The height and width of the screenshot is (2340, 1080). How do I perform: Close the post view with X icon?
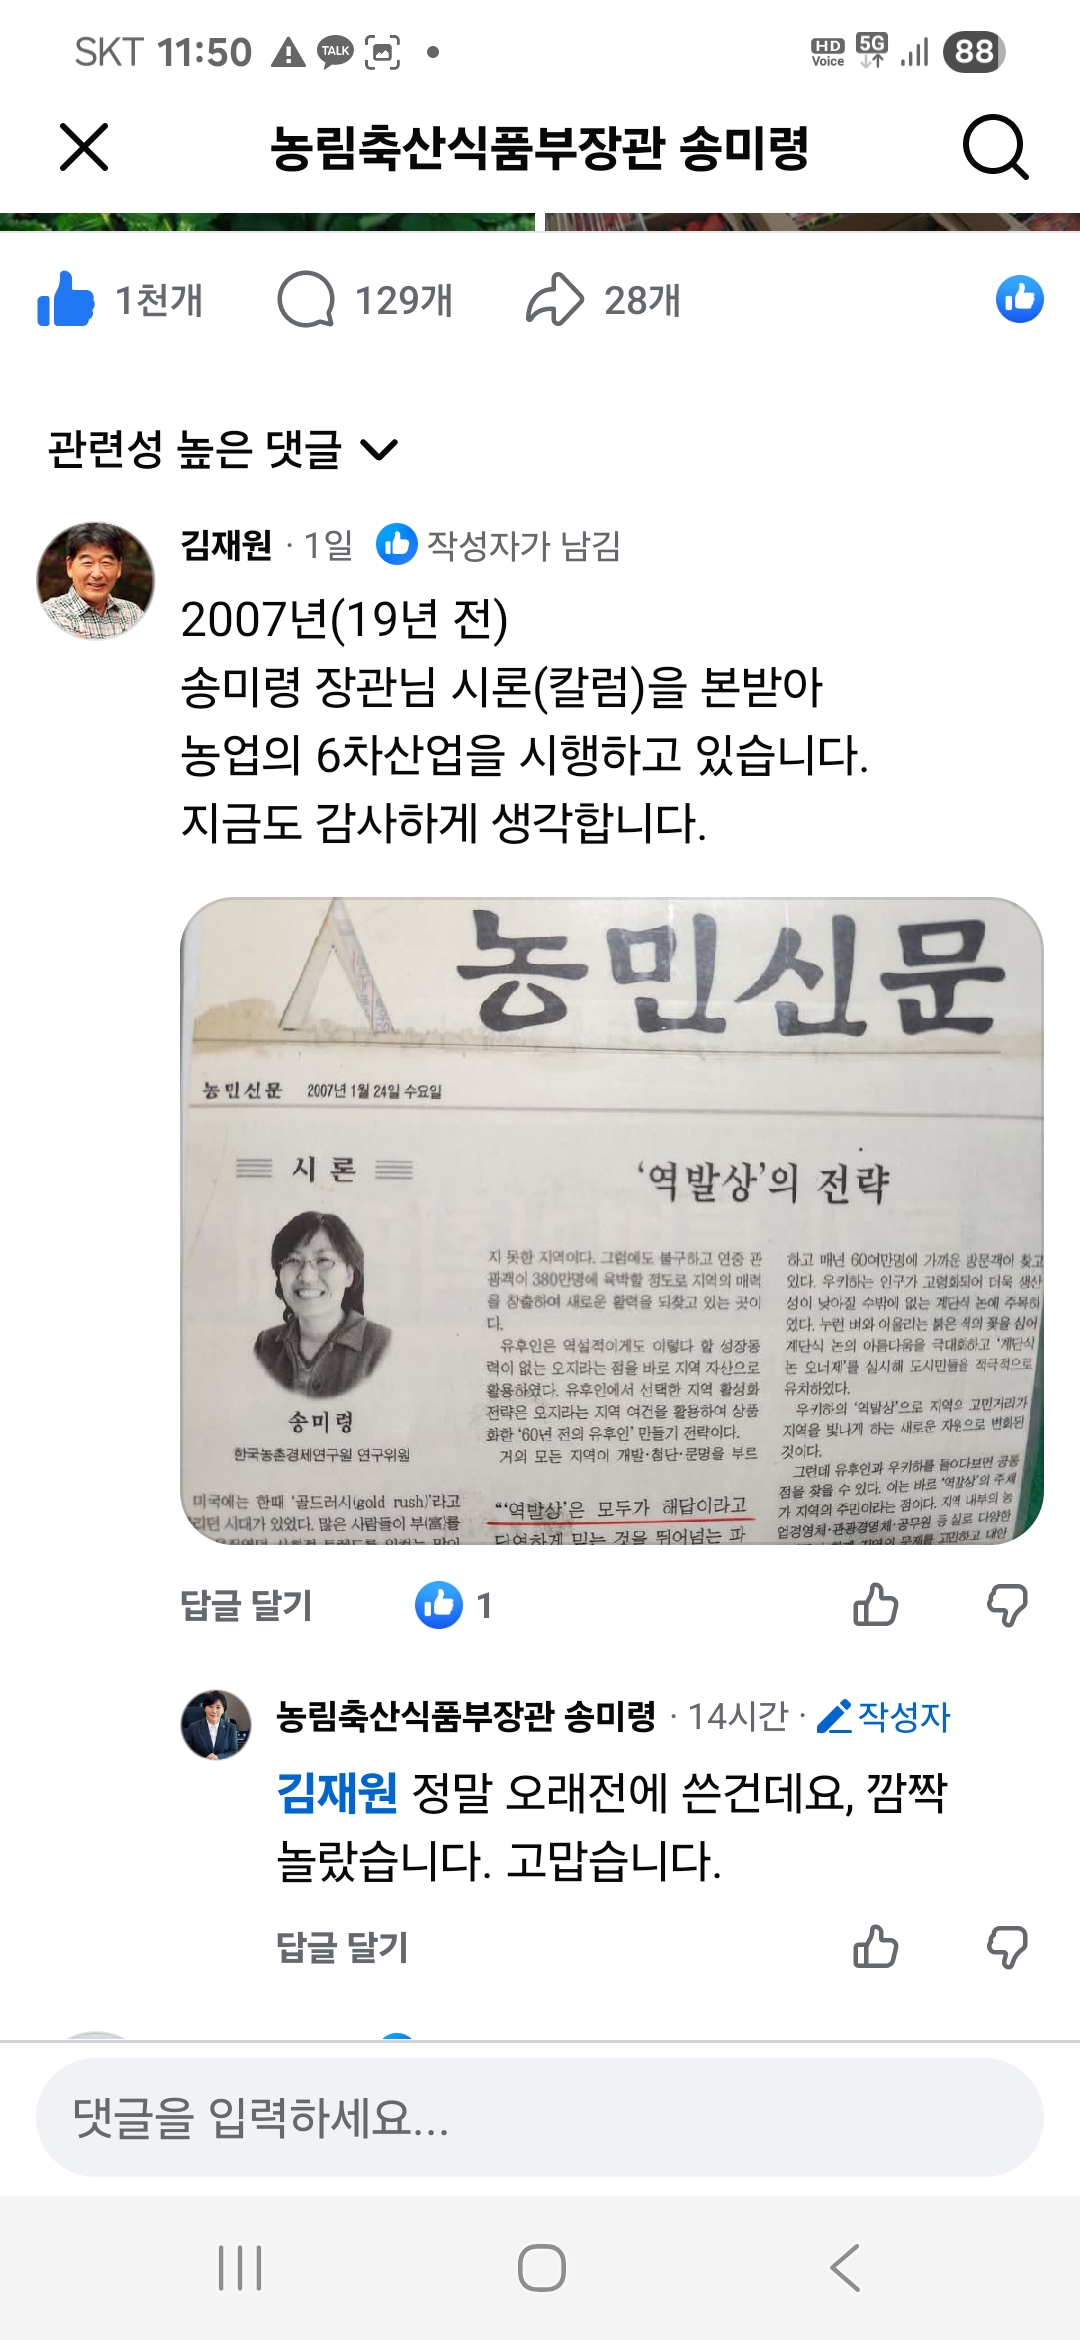pos(84,148)
